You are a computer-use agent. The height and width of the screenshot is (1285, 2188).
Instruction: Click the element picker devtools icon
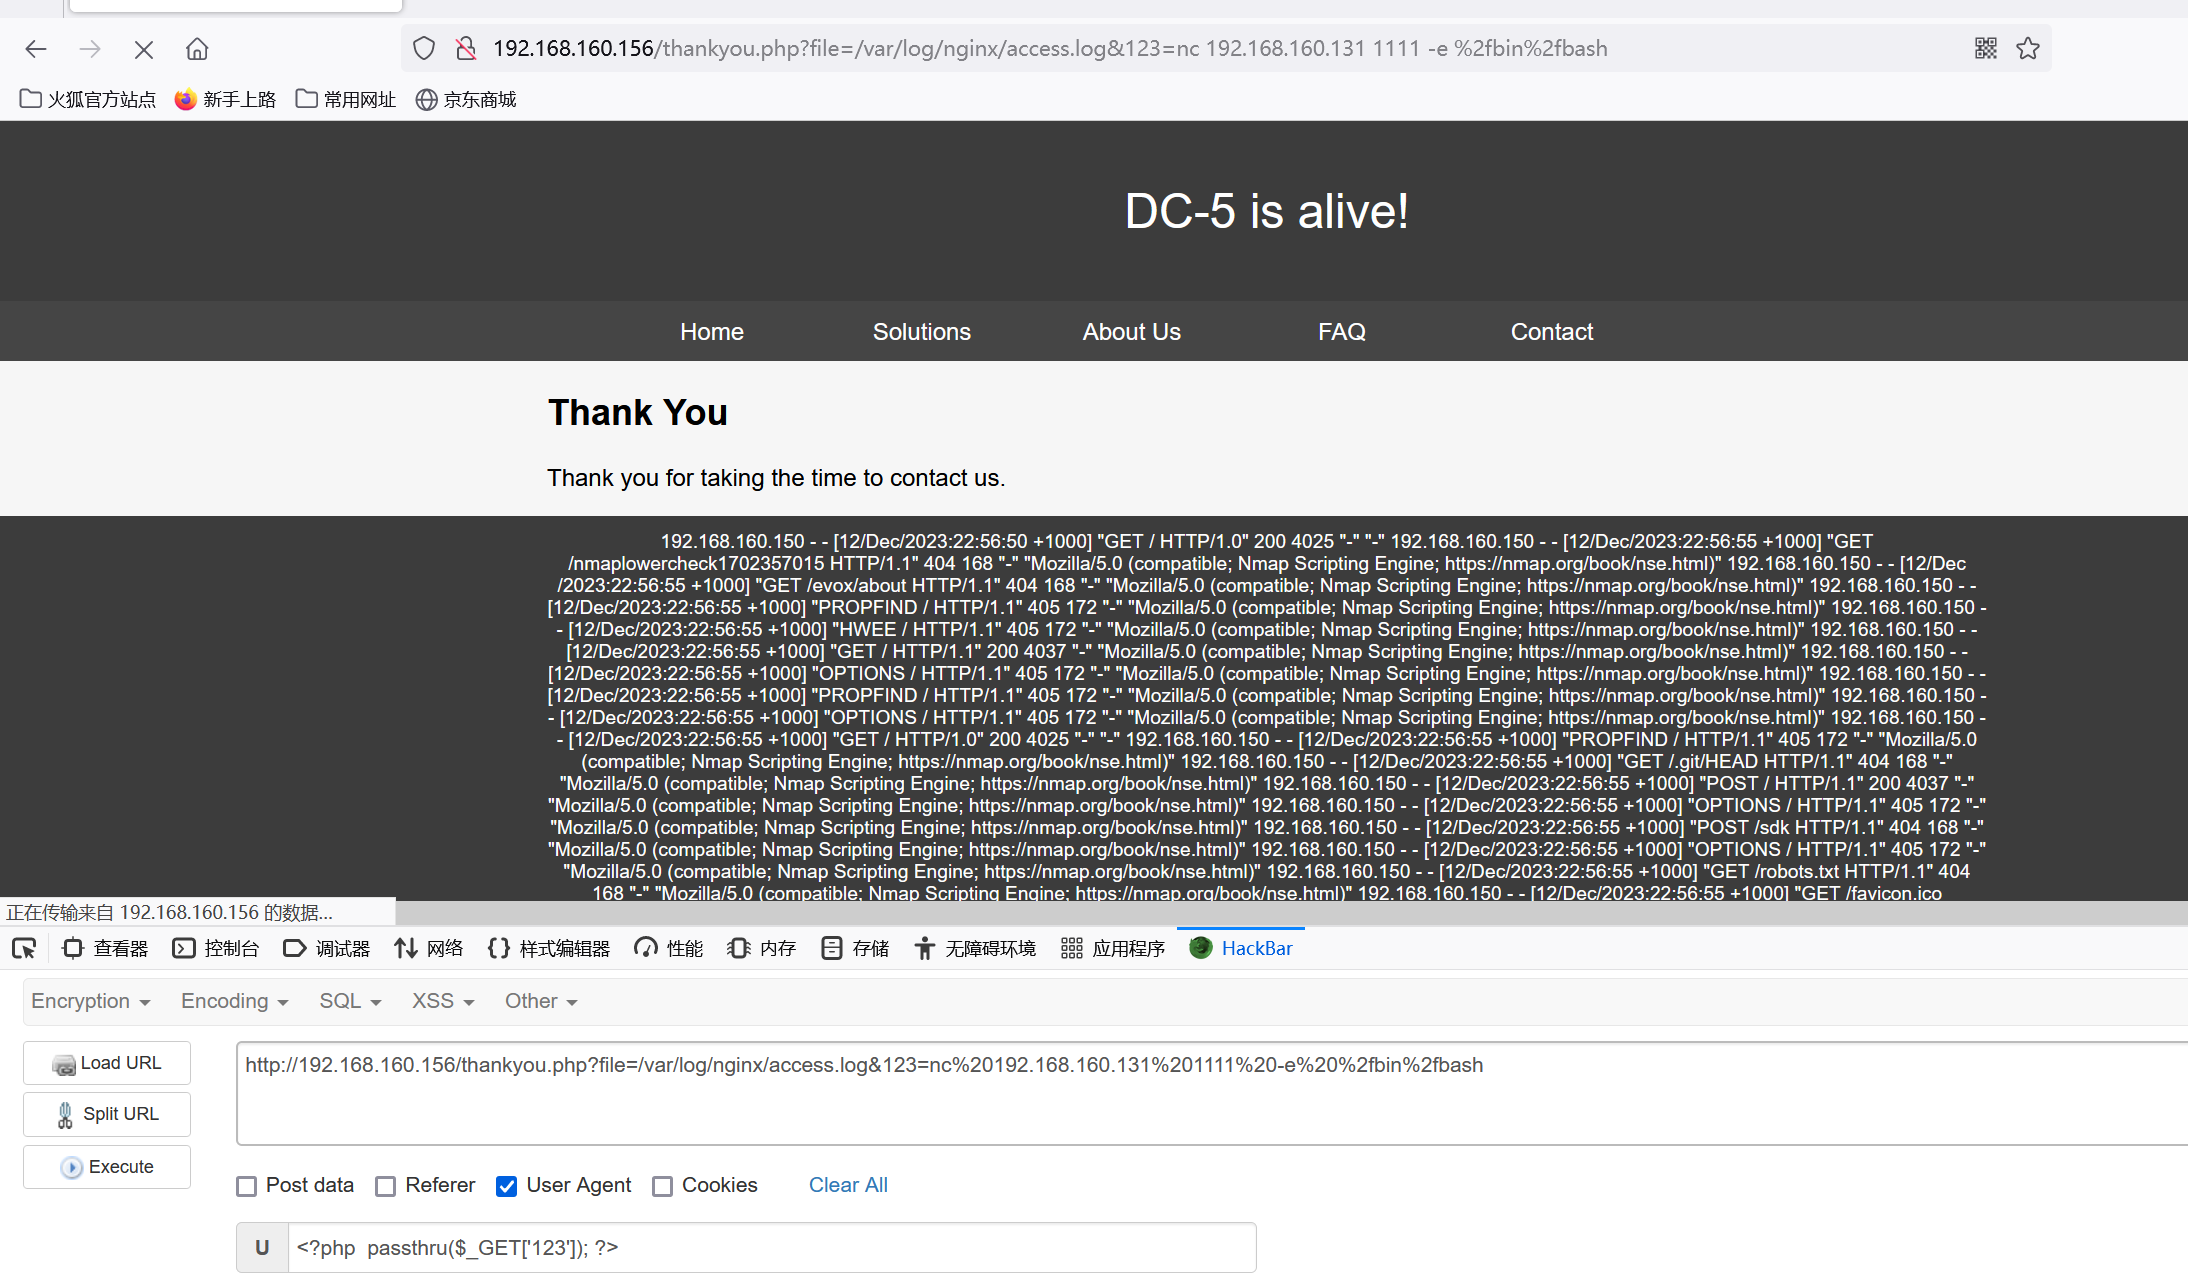[24, 948]
